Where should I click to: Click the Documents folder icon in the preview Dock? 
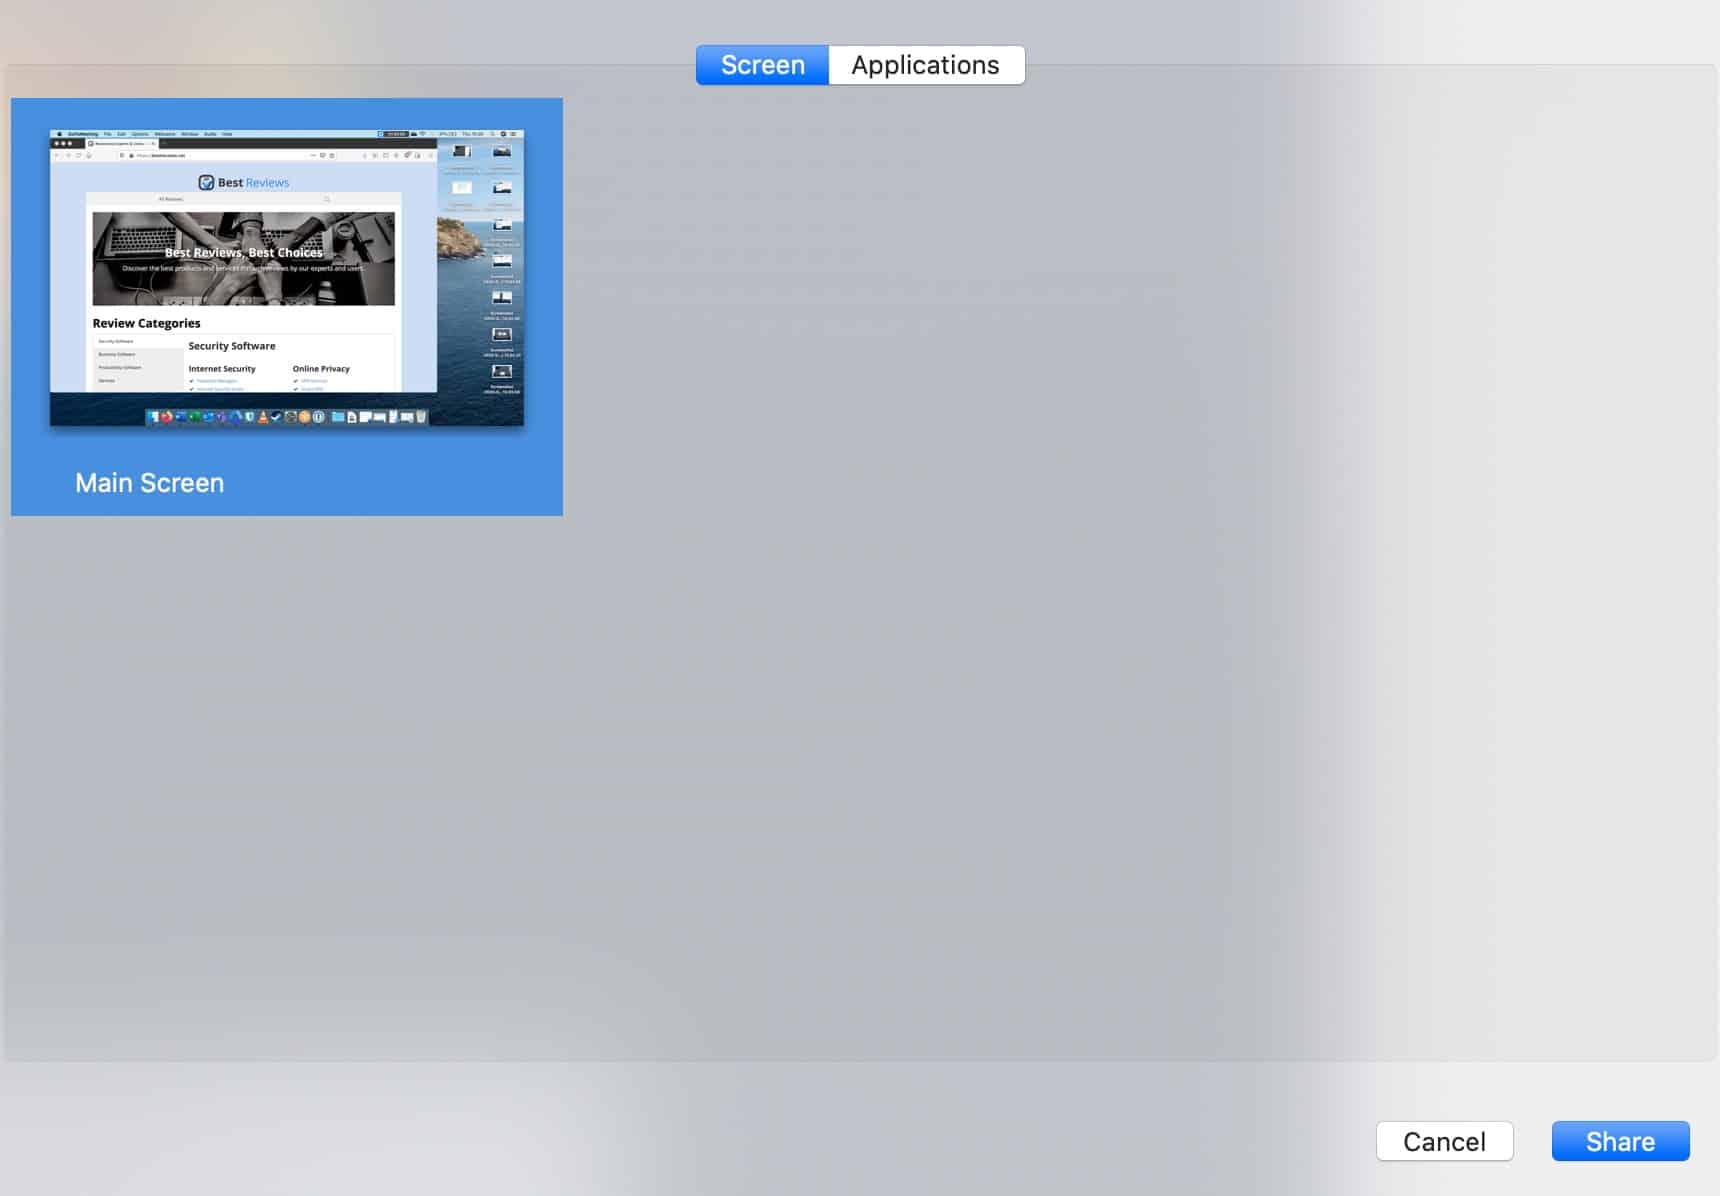click(x=337, y=416)
